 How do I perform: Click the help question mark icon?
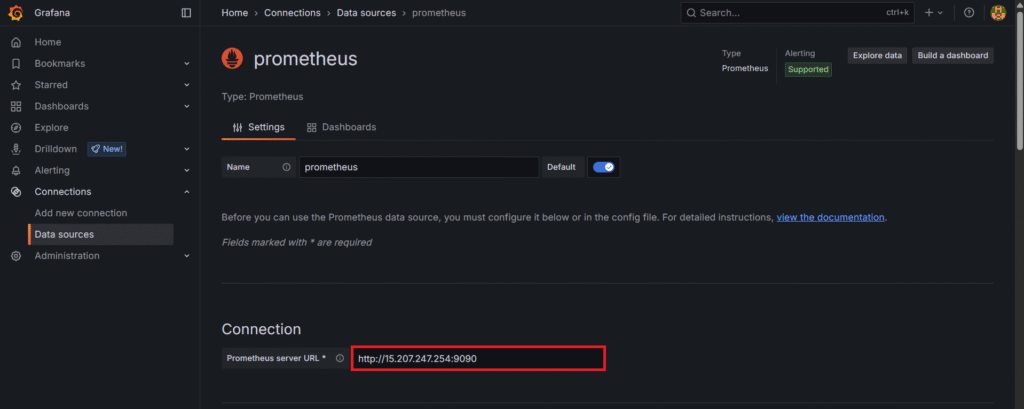pos(969,12)
